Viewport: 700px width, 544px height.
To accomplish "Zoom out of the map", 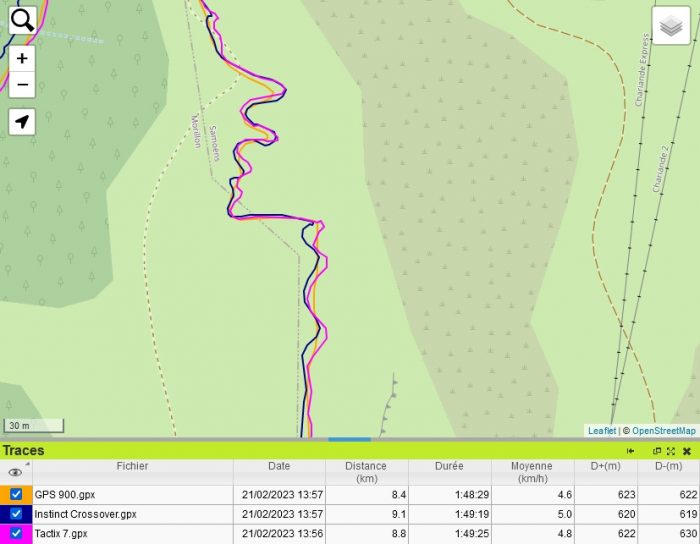I will (x=21, y=85).
